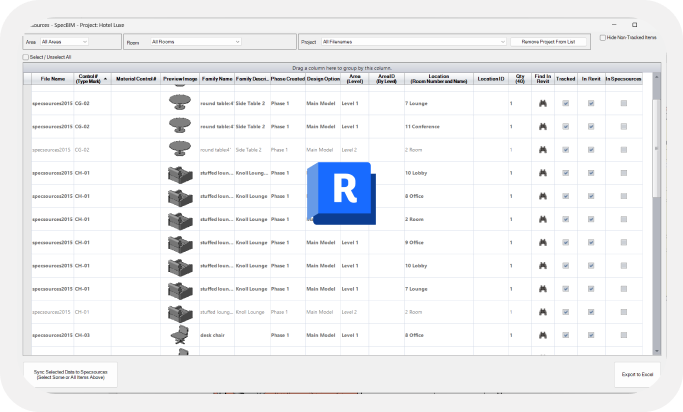Click the Preview Image column header
Screen dimensions: 683x412
pos(180,79)
